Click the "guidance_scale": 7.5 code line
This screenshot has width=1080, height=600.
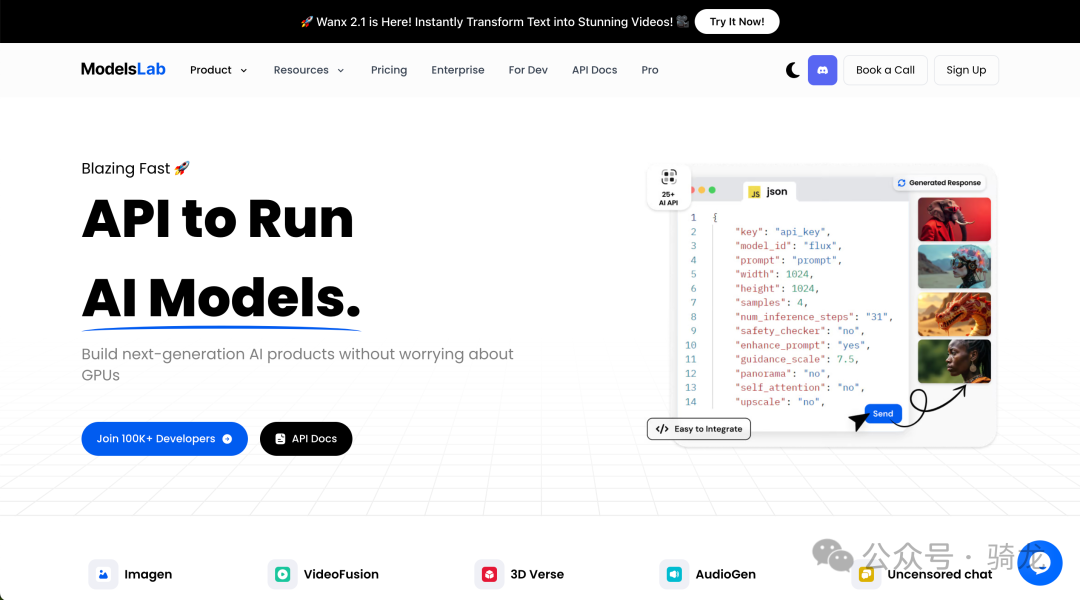click(x=797, y=360)
